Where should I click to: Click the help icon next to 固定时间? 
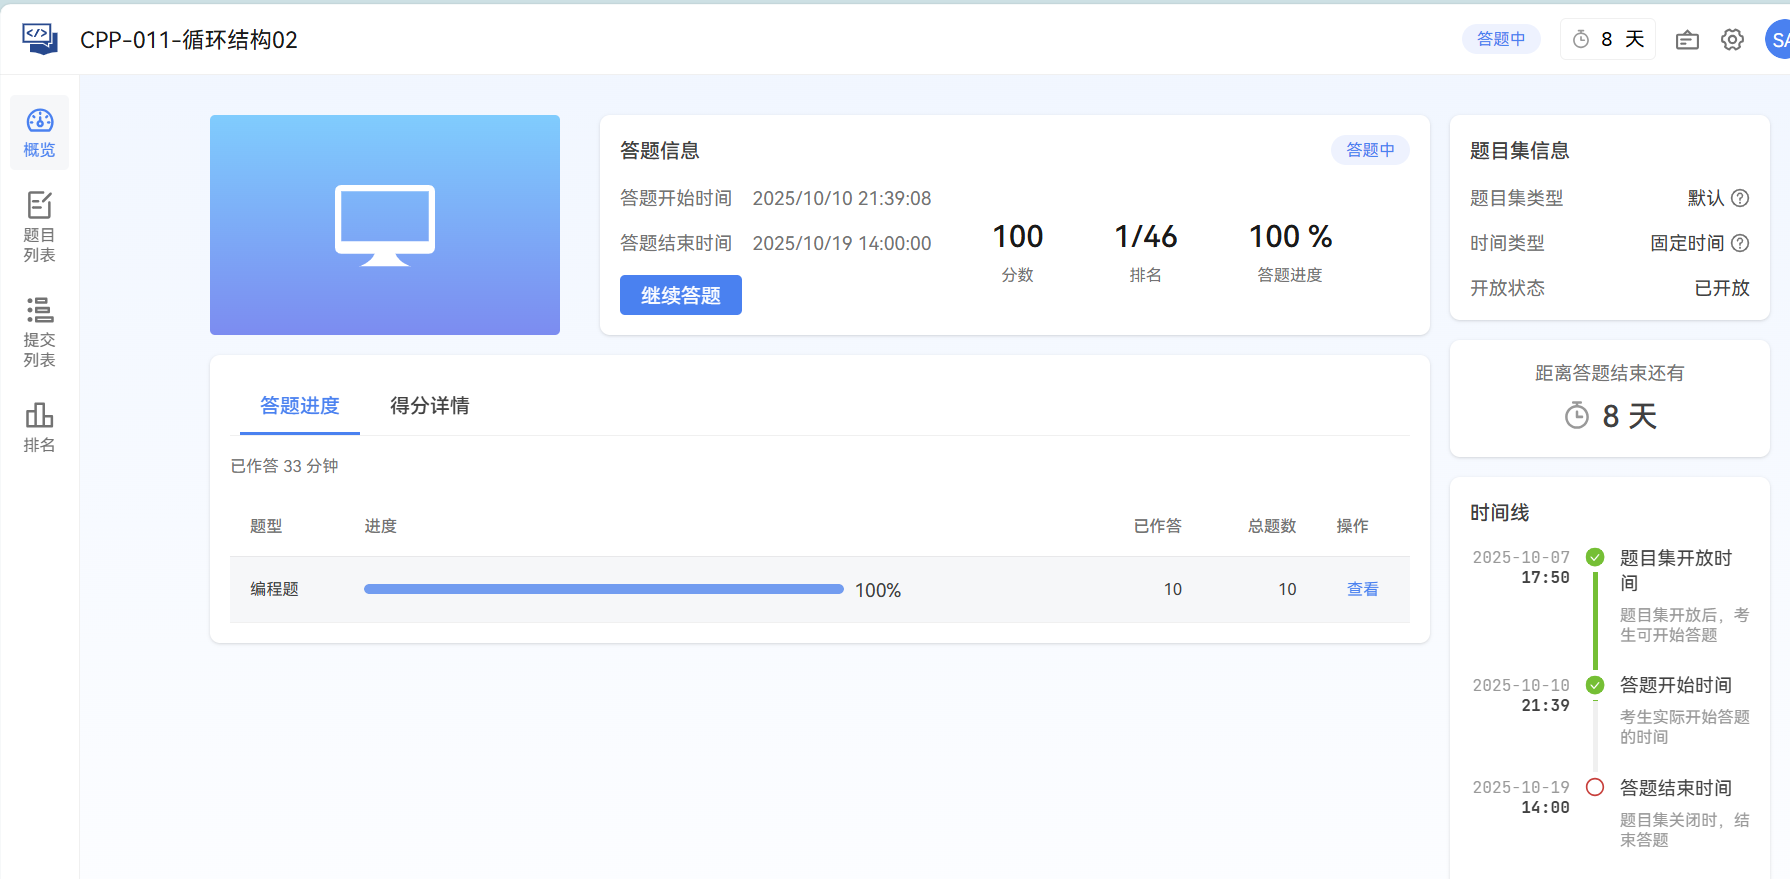[x=1740, y=243]
